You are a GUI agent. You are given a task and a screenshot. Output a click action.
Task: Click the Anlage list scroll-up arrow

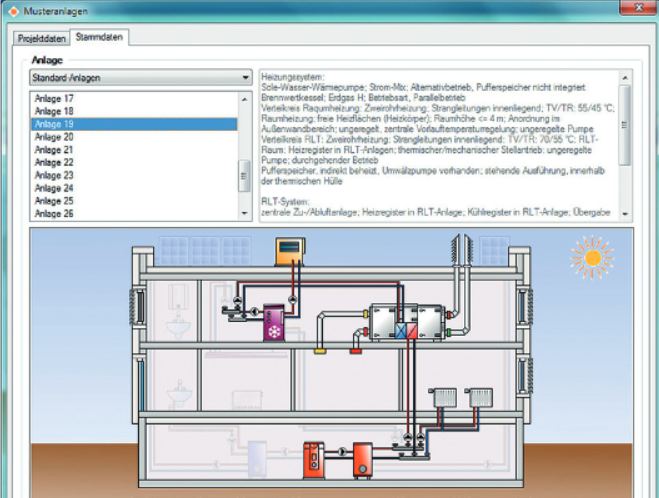(244, 99)
